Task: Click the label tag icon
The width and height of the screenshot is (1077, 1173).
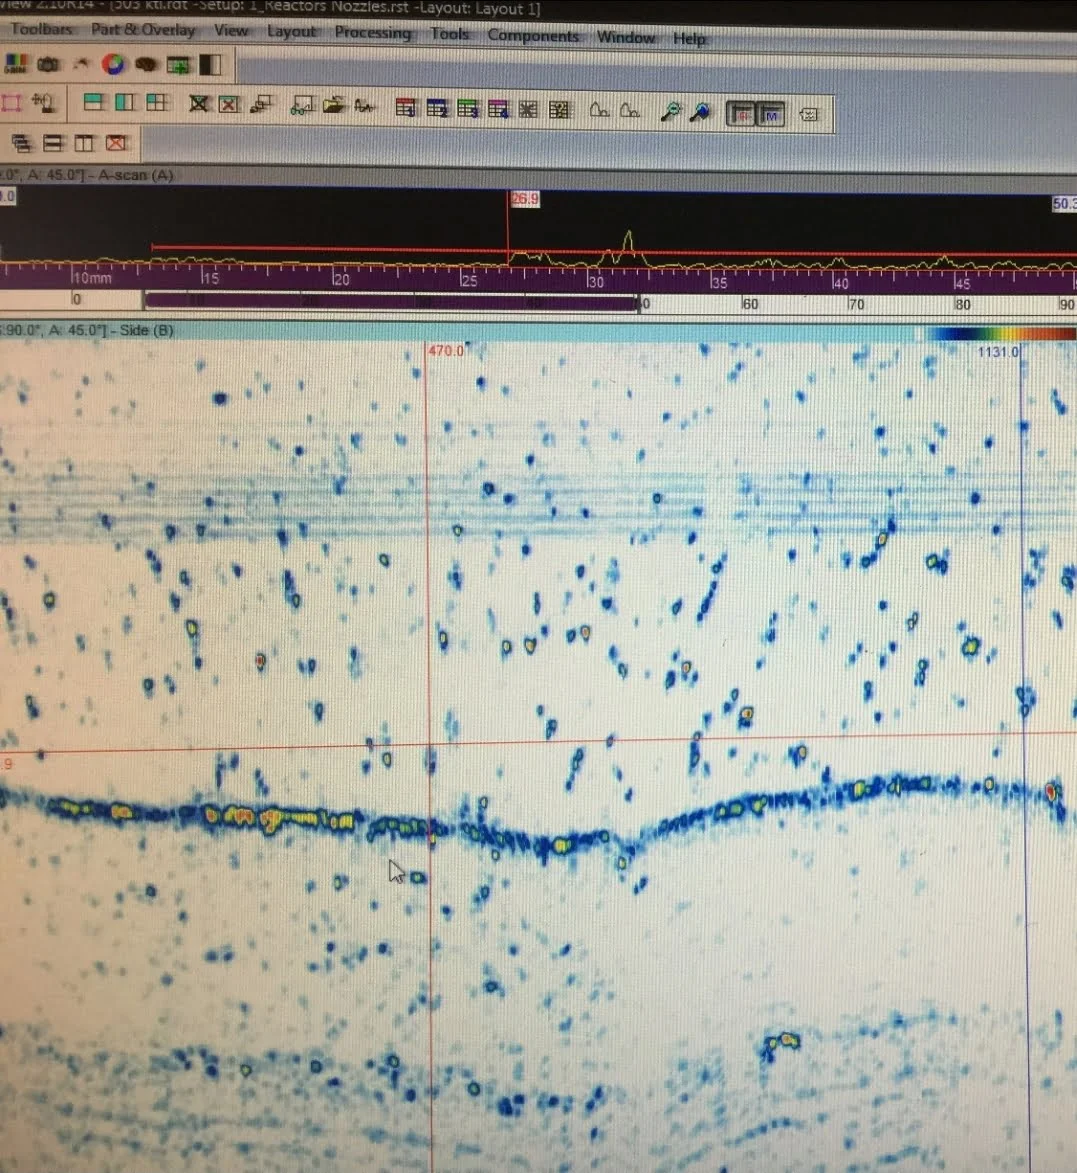Action: coord(808,114)
